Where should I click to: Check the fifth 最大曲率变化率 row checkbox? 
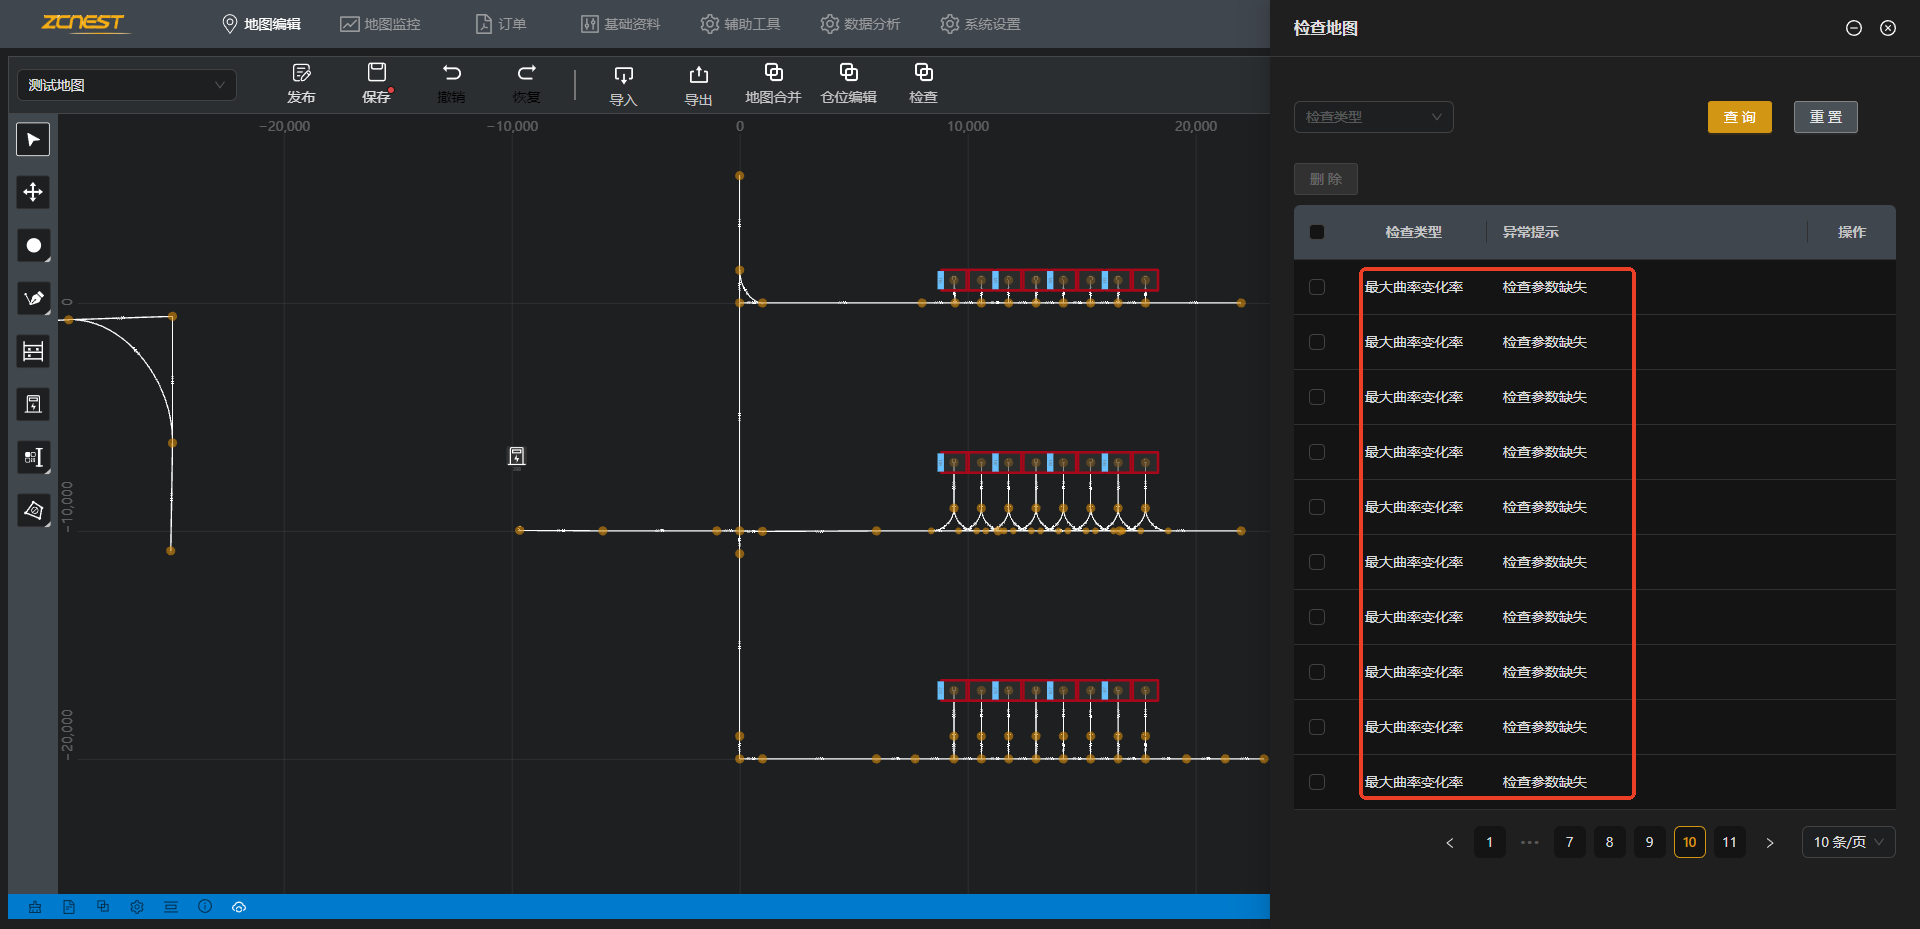[1317, 507]
